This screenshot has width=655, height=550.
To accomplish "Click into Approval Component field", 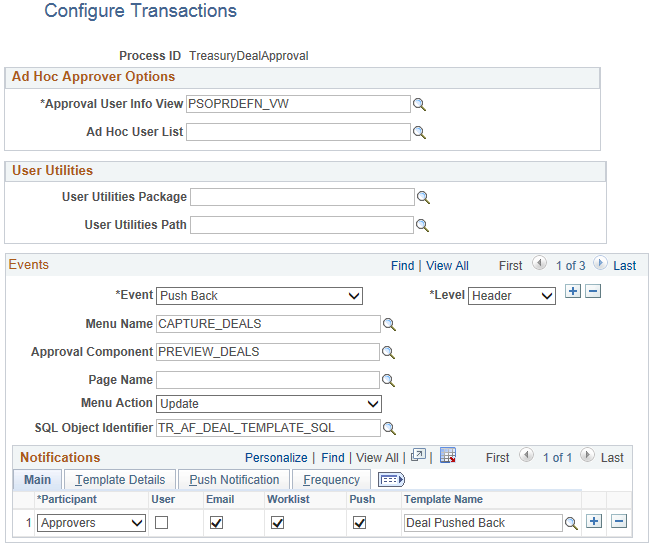I will (268, 352).
